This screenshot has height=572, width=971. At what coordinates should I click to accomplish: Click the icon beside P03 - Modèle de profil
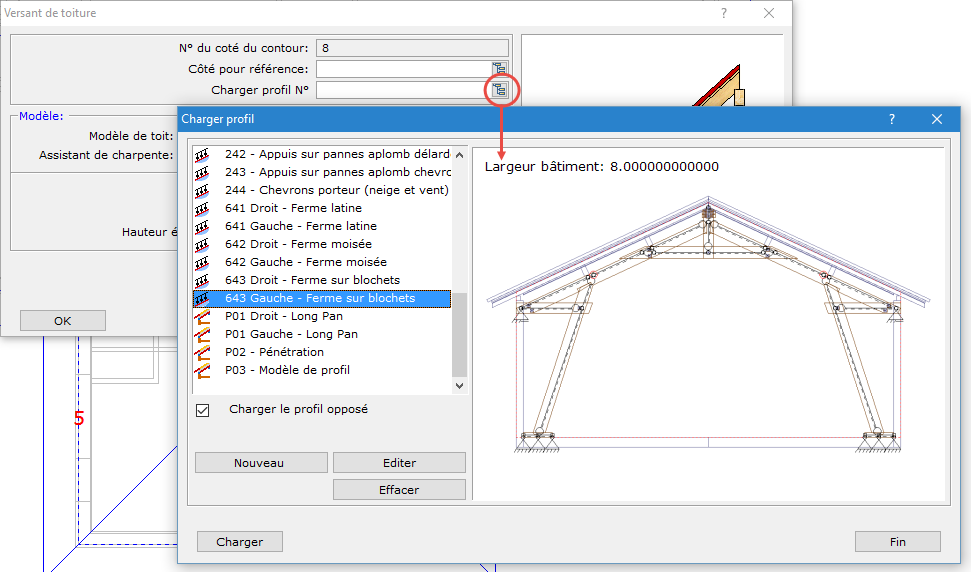click(203, 370)
